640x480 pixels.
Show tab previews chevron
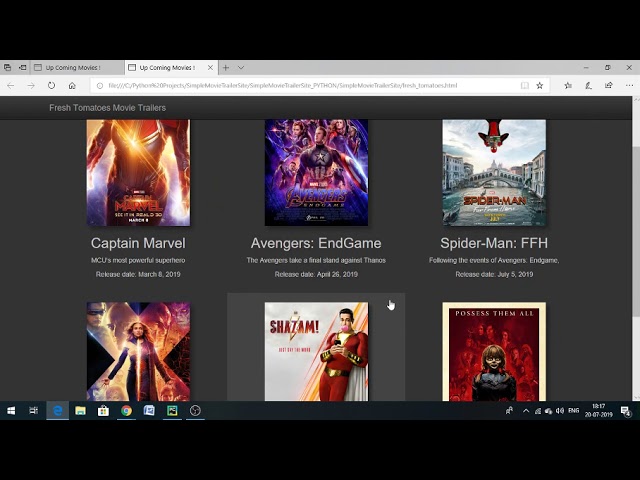pyautogui.click(x=241, y=68)
